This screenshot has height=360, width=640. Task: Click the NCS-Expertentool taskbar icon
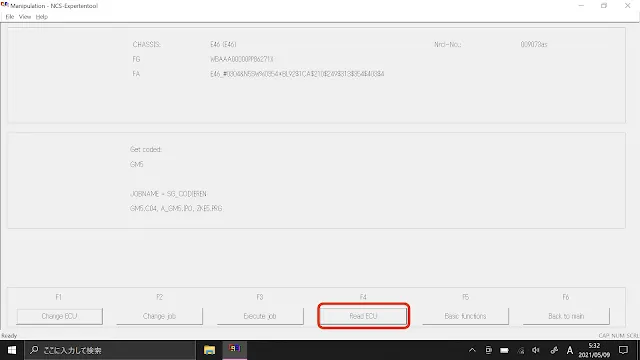click(235, 350)
